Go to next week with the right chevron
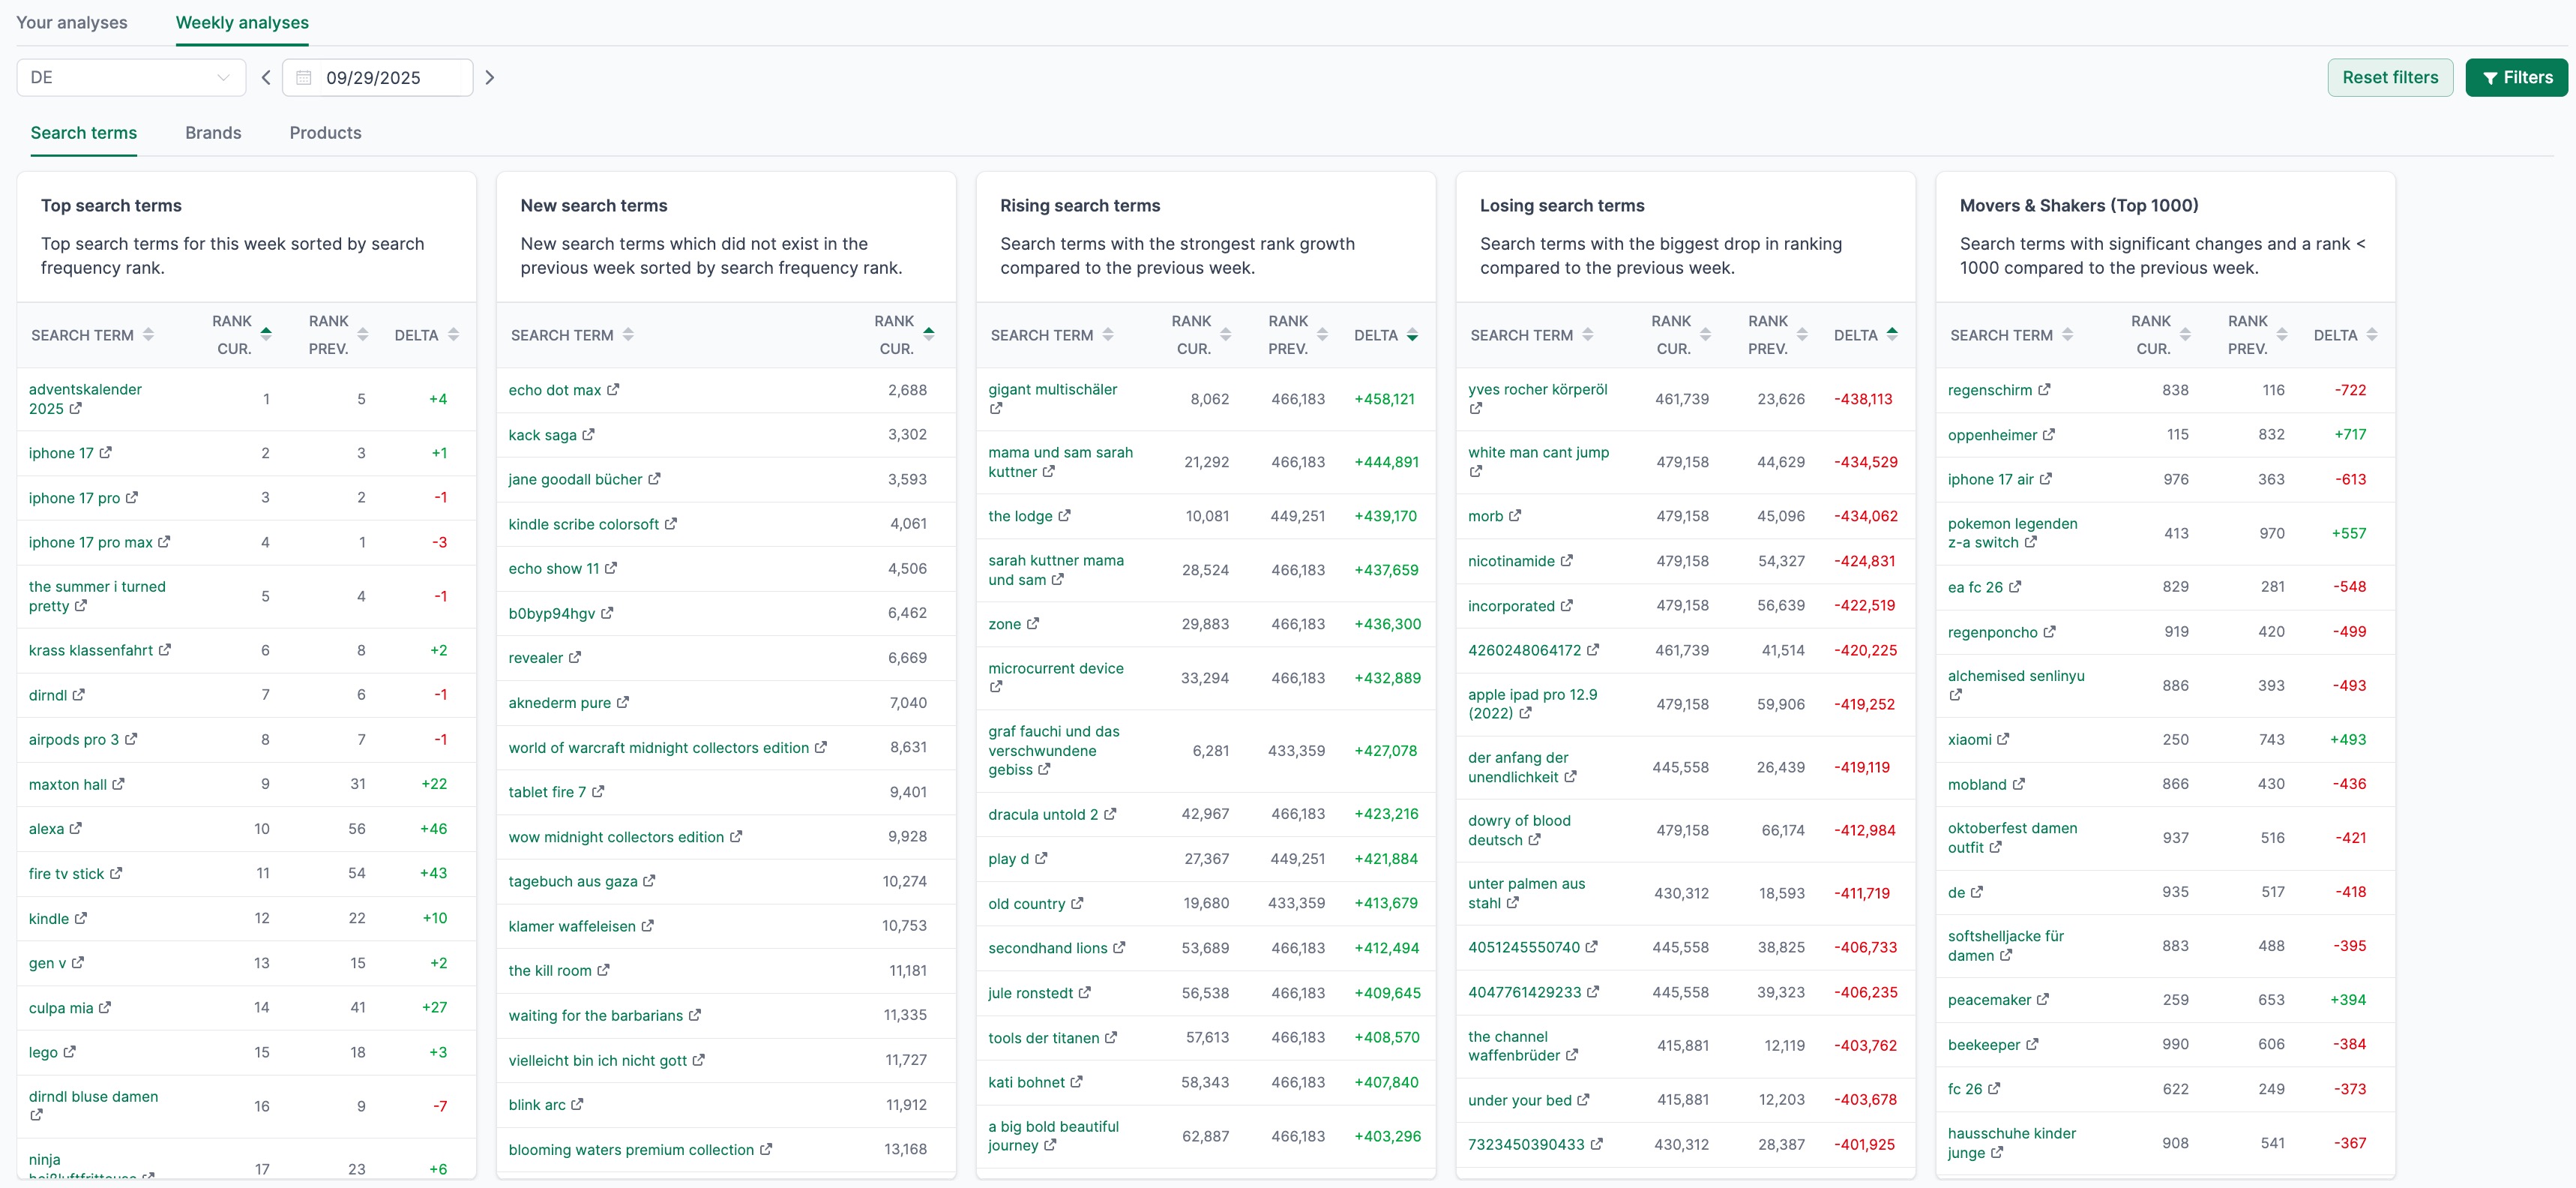This screenshot has width=2576, height=1188. [x=490, y=77]
